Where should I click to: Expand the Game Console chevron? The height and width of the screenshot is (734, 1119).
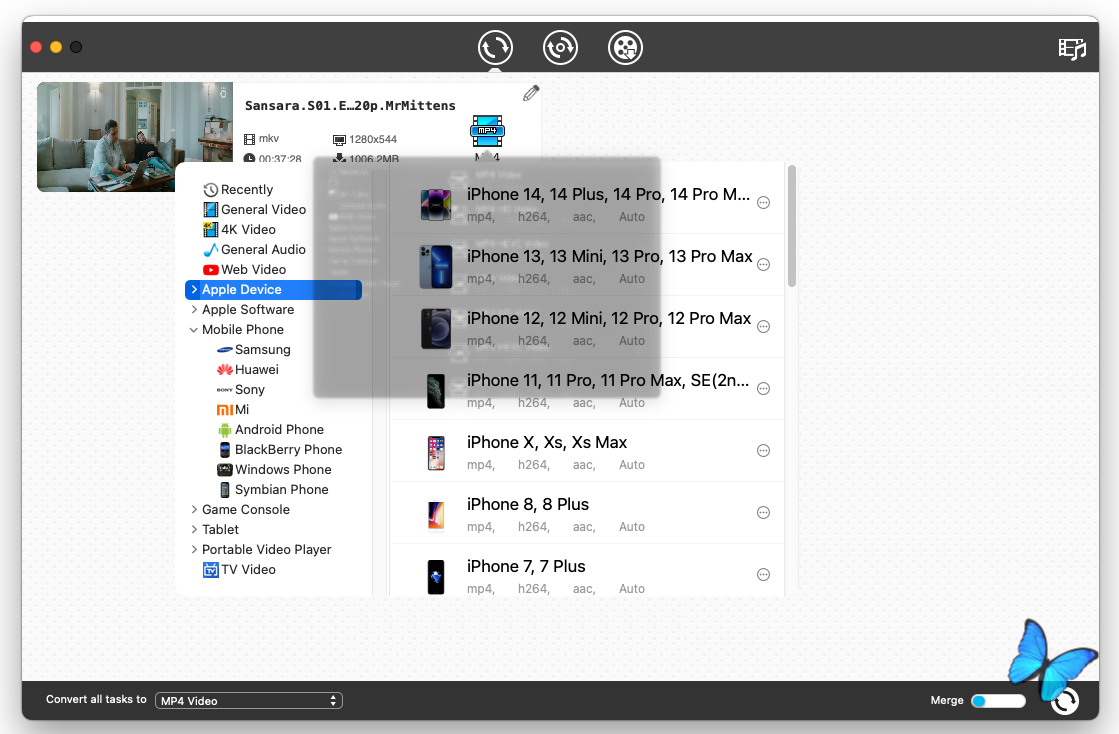(x=194, y=509)
